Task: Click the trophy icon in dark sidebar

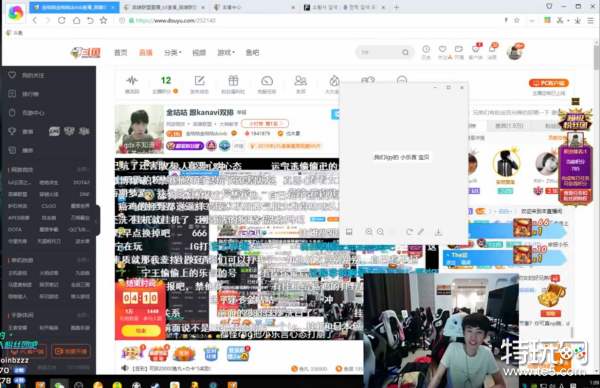Action: coord(12,131)
